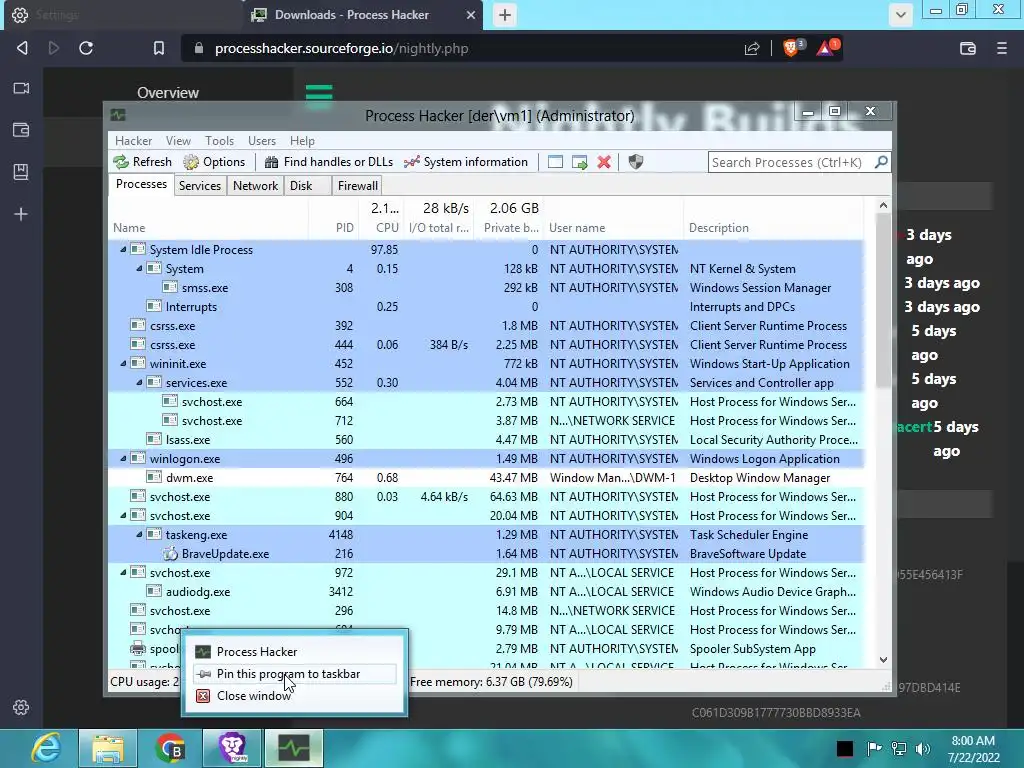Image resolution: width=1024 pixels, height=768 pixels.
Task: Open the View menu
Action: point(178,140)
